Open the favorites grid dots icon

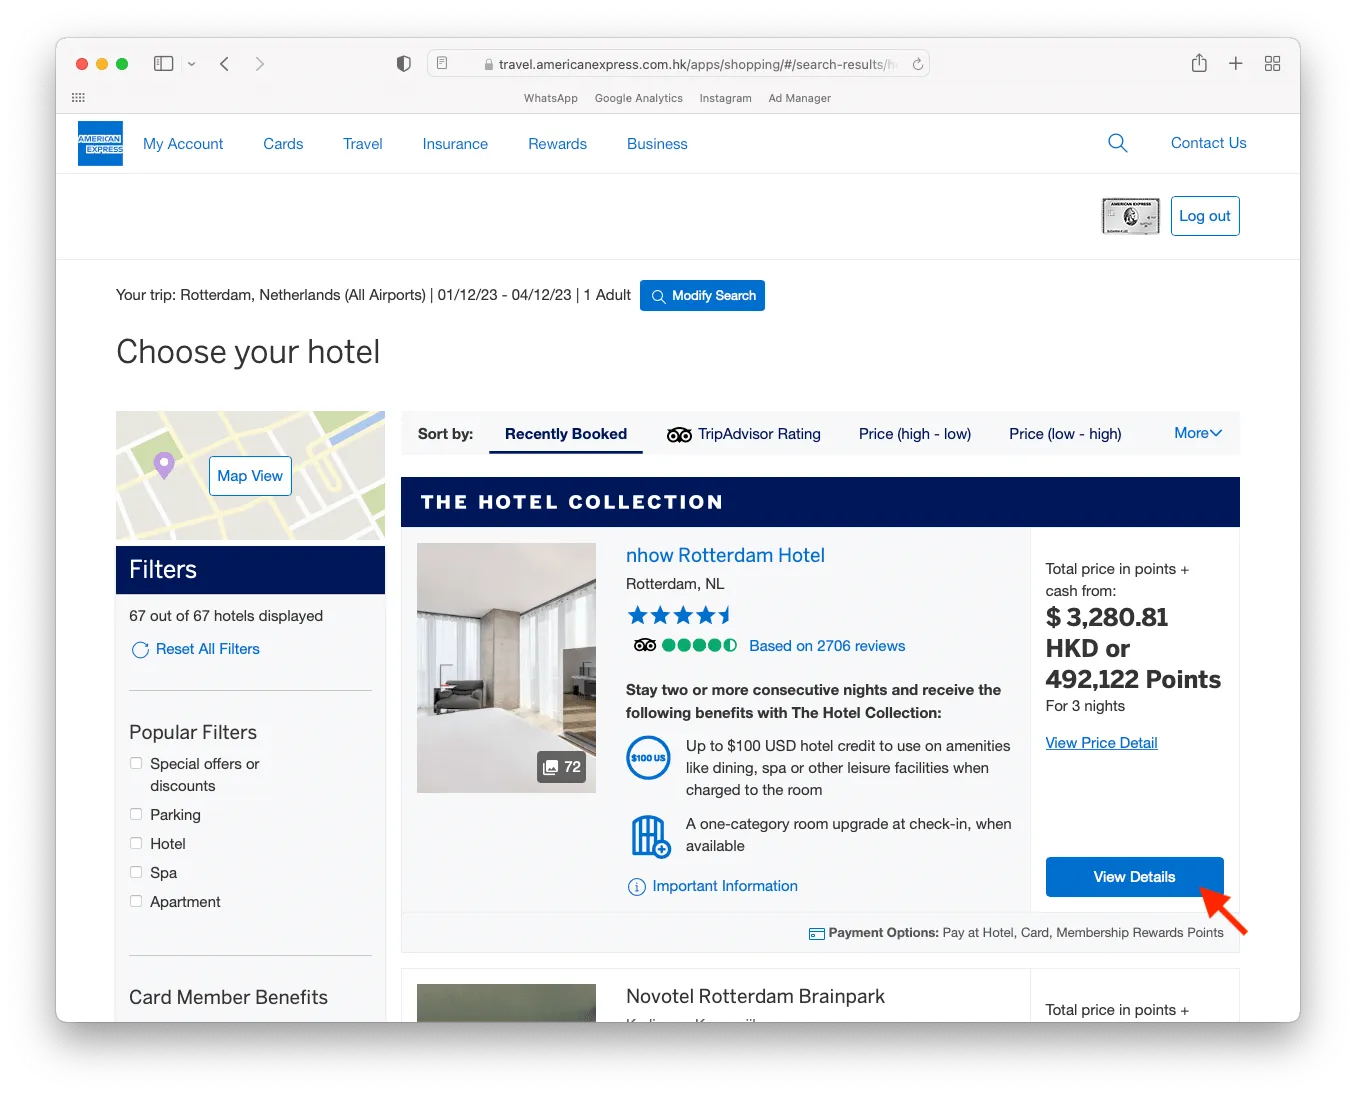[x=78, y=97]
